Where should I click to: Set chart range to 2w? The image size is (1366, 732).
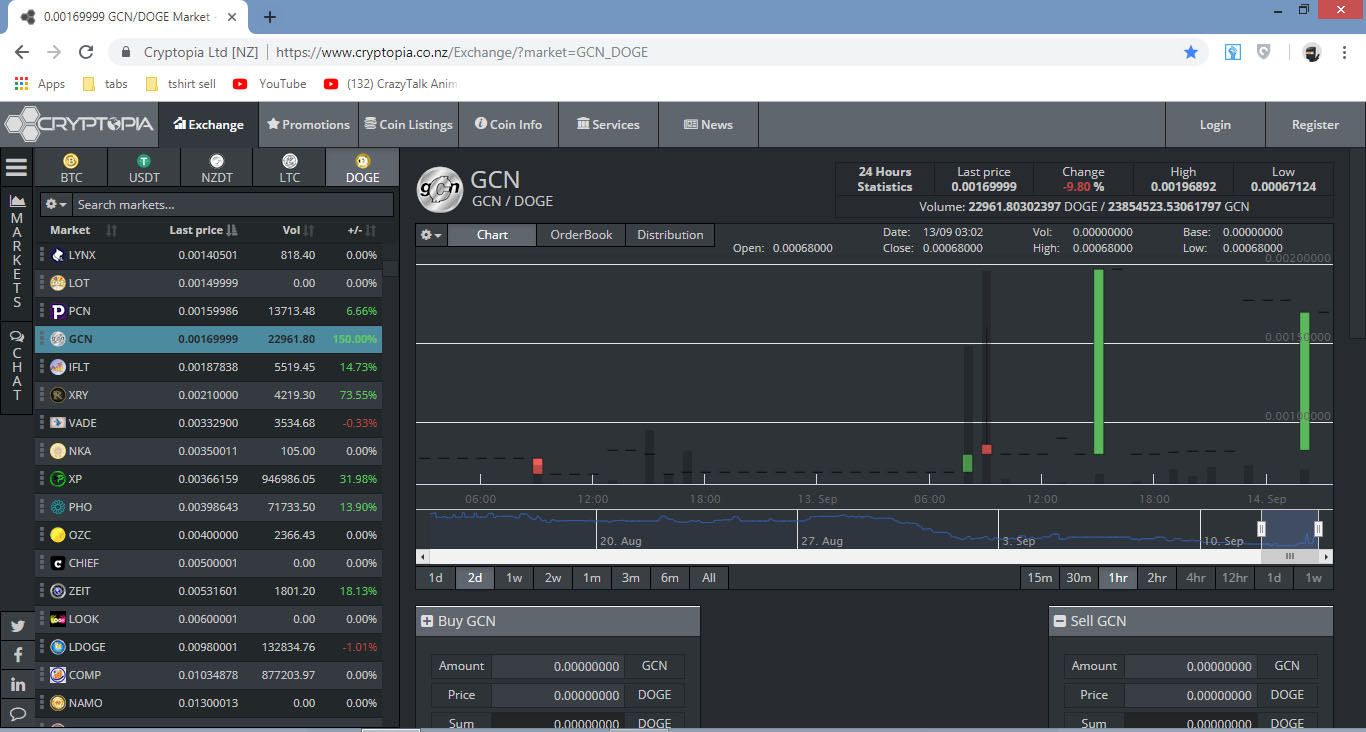click(x=553, y=578)
